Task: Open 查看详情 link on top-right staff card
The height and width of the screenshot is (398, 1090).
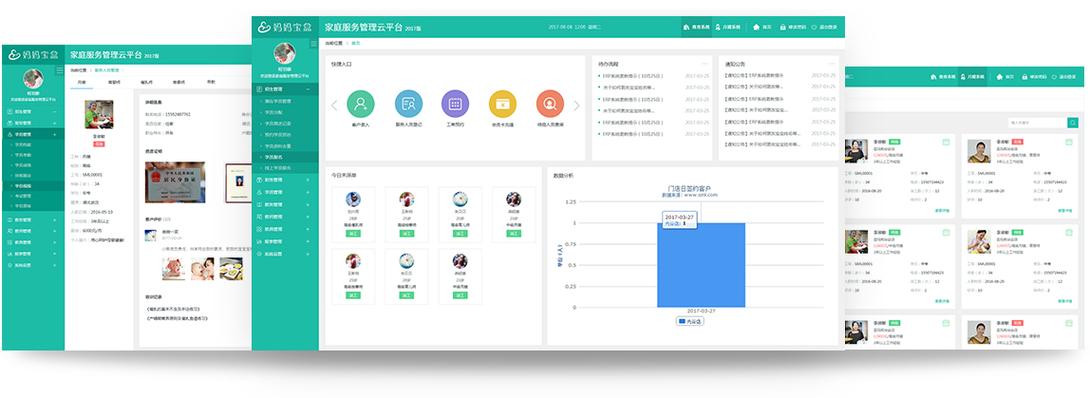Action: tap(1064, 210)
